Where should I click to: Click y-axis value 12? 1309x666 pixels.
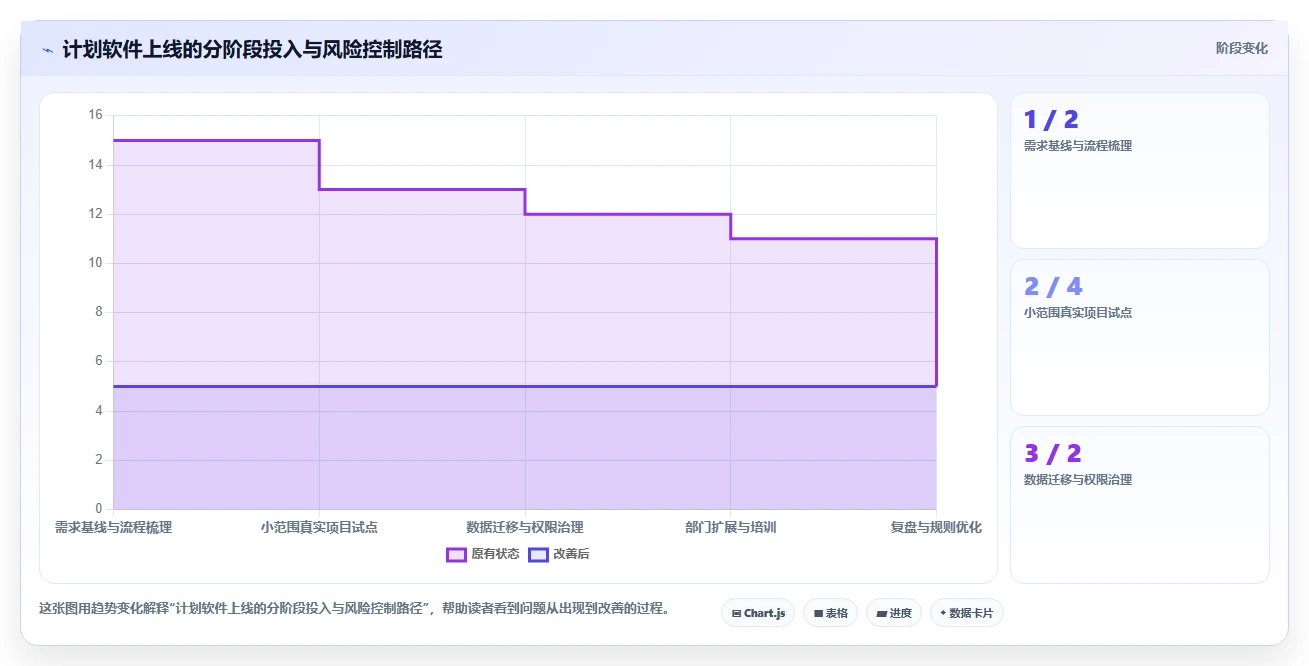(95, 213)
